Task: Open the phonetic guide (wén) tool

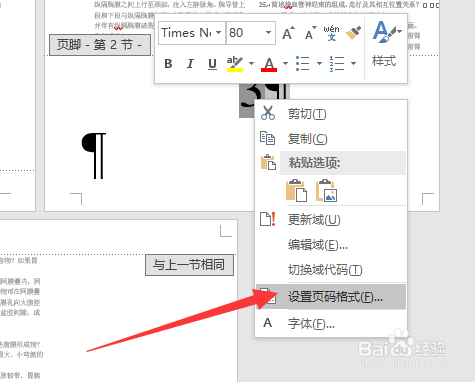Action: coord(331,33)
